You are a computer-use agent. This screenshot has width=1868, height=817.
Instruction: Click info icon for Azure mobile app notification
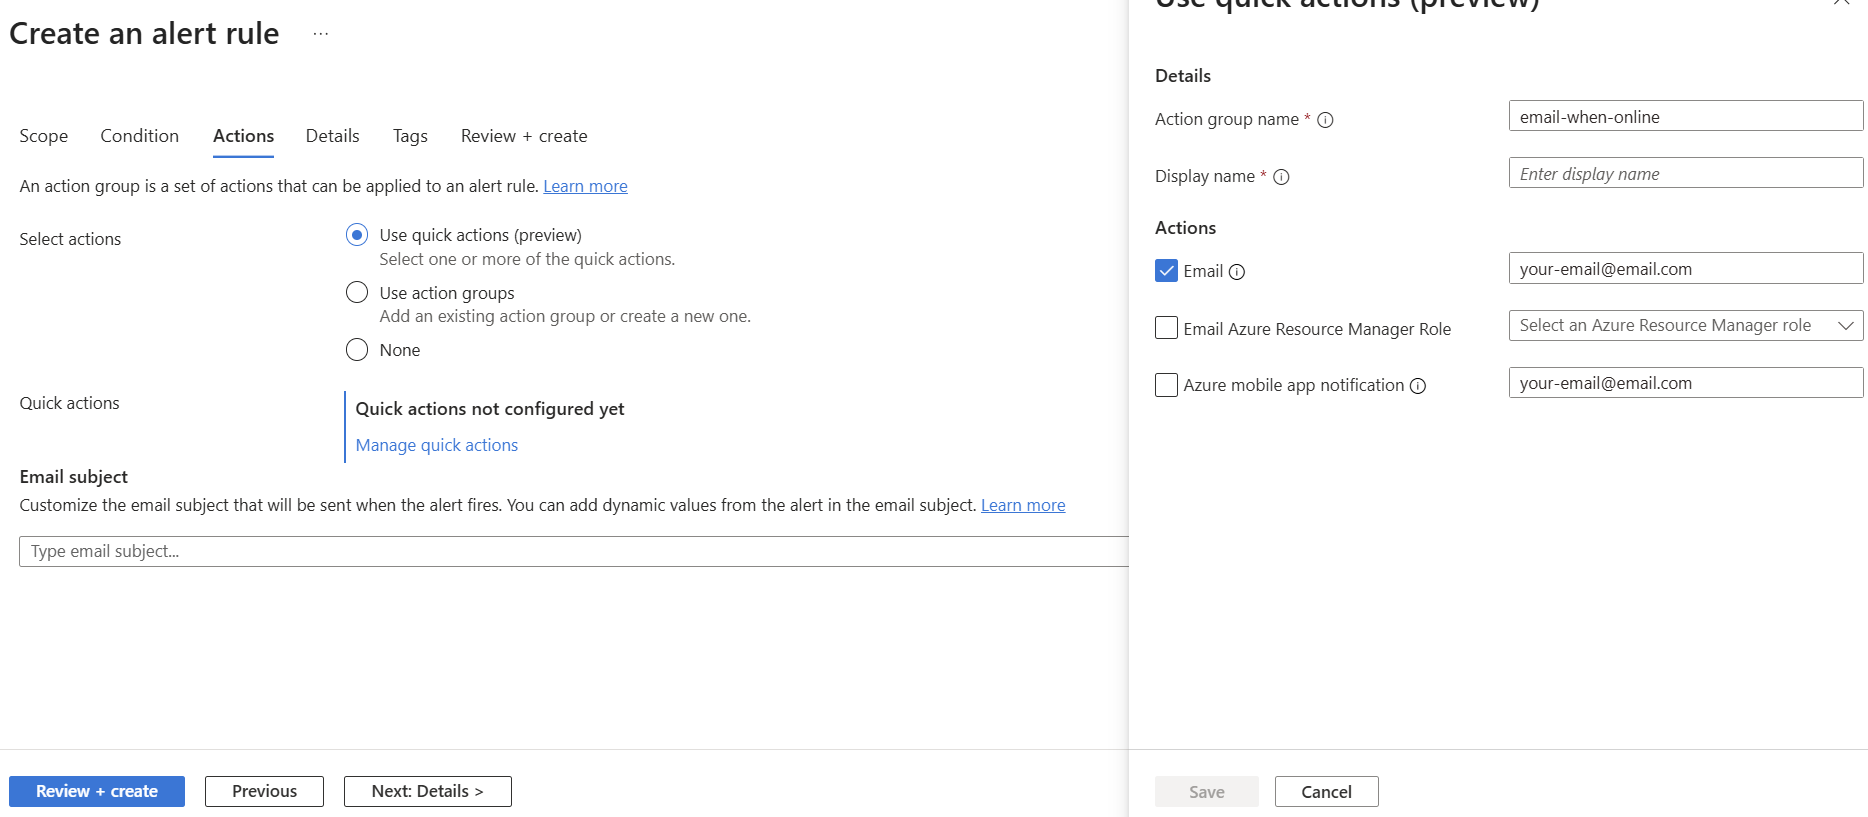click(x=1418, y=386)
